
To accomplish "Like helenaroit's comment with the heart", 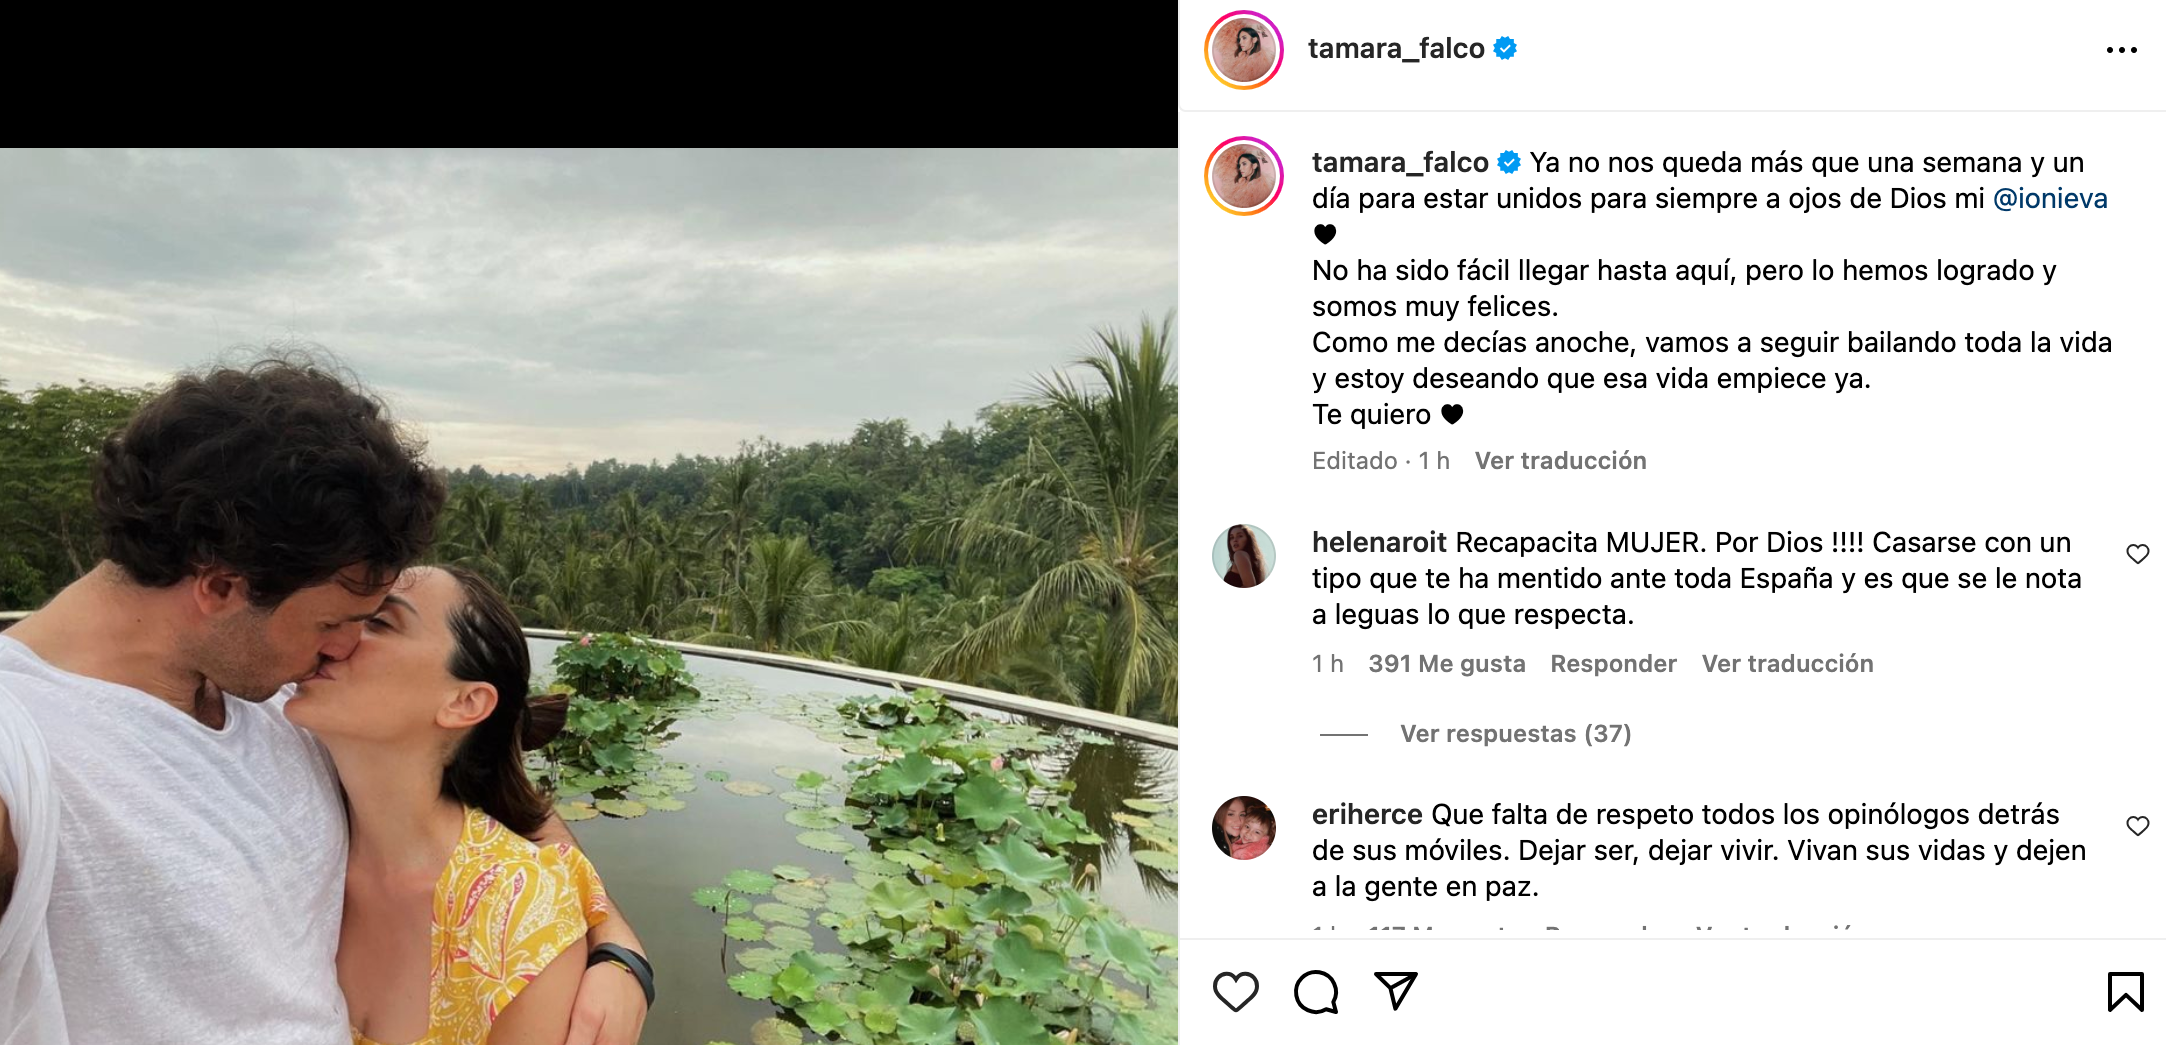I will click(x=2137, y=554).
